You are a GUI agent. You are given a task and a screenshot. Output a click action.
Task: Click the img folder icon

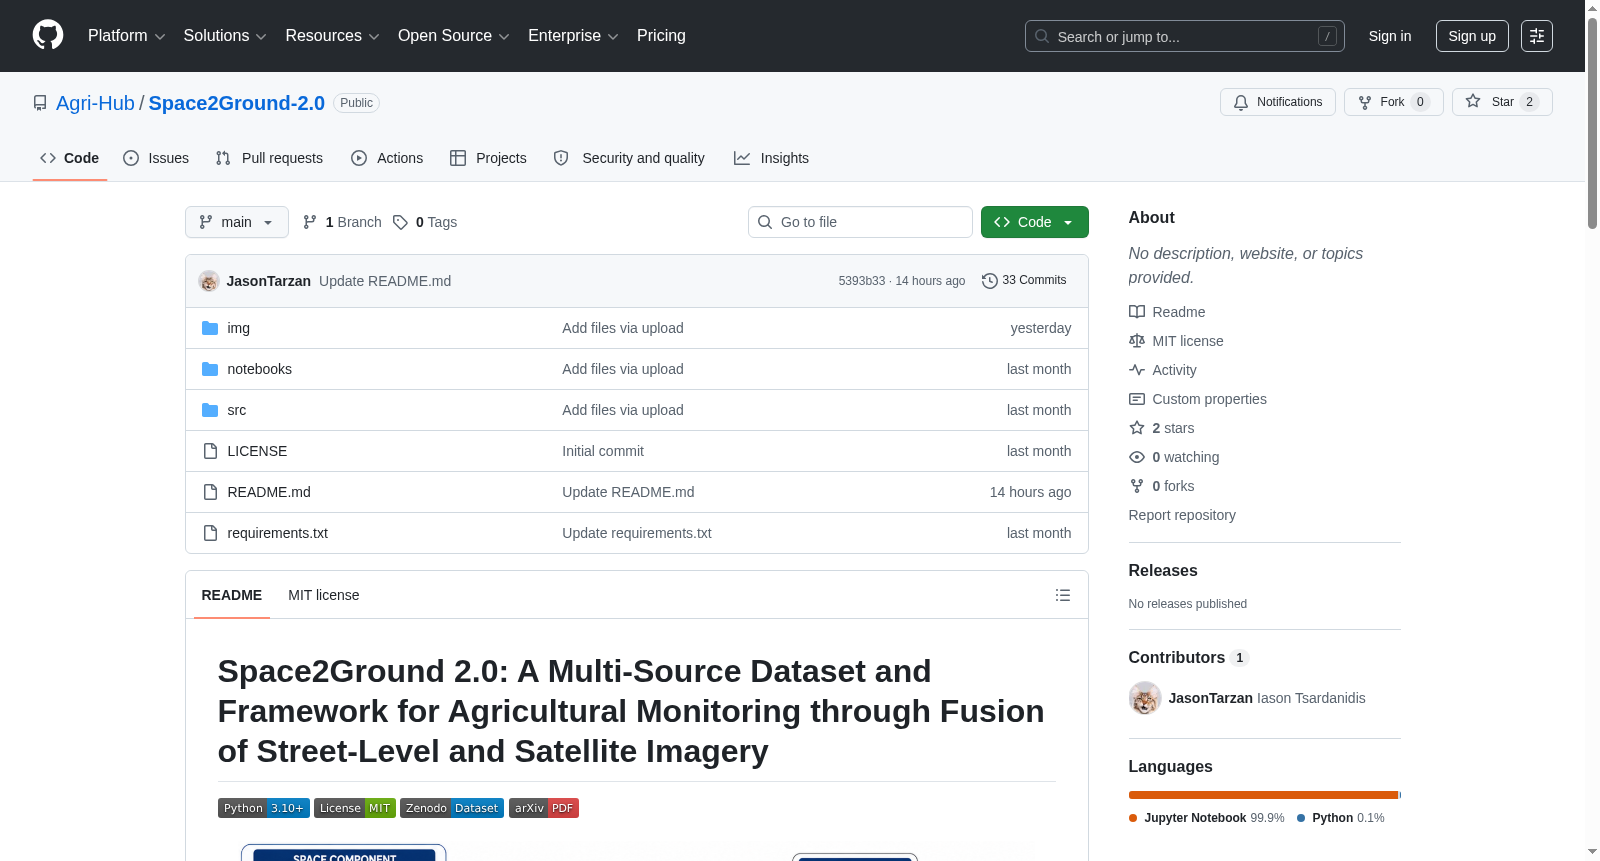tap(210, 328)
